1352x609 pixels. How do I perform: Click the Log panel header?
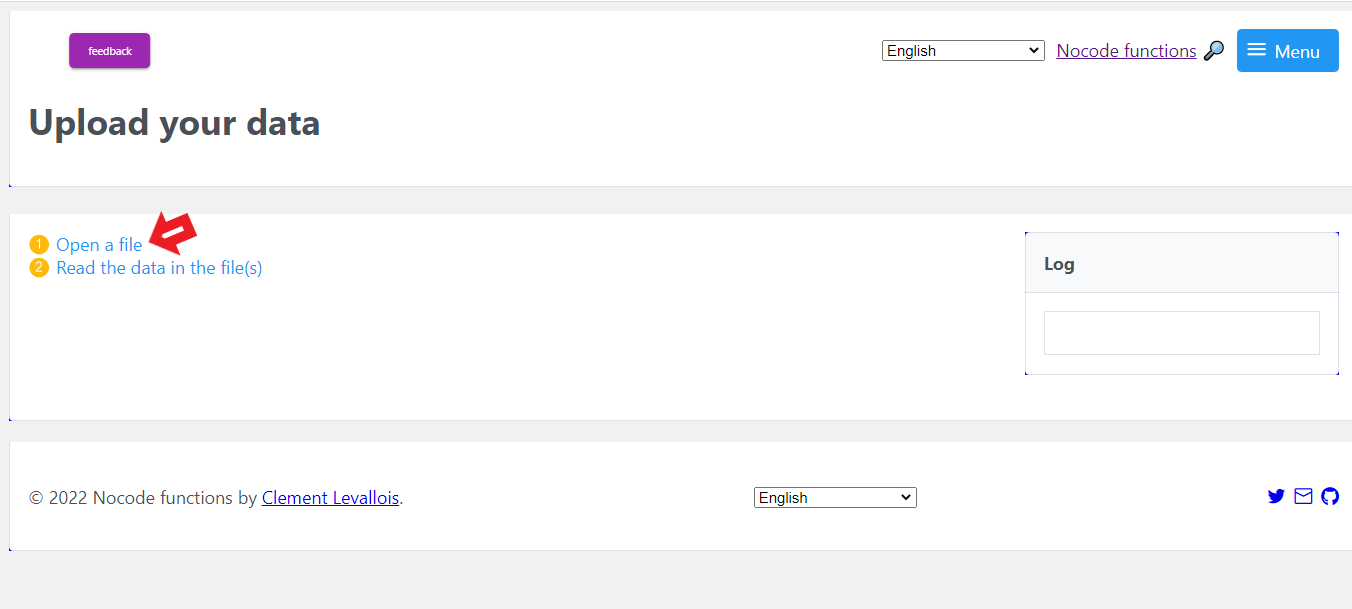(1181, 264)
